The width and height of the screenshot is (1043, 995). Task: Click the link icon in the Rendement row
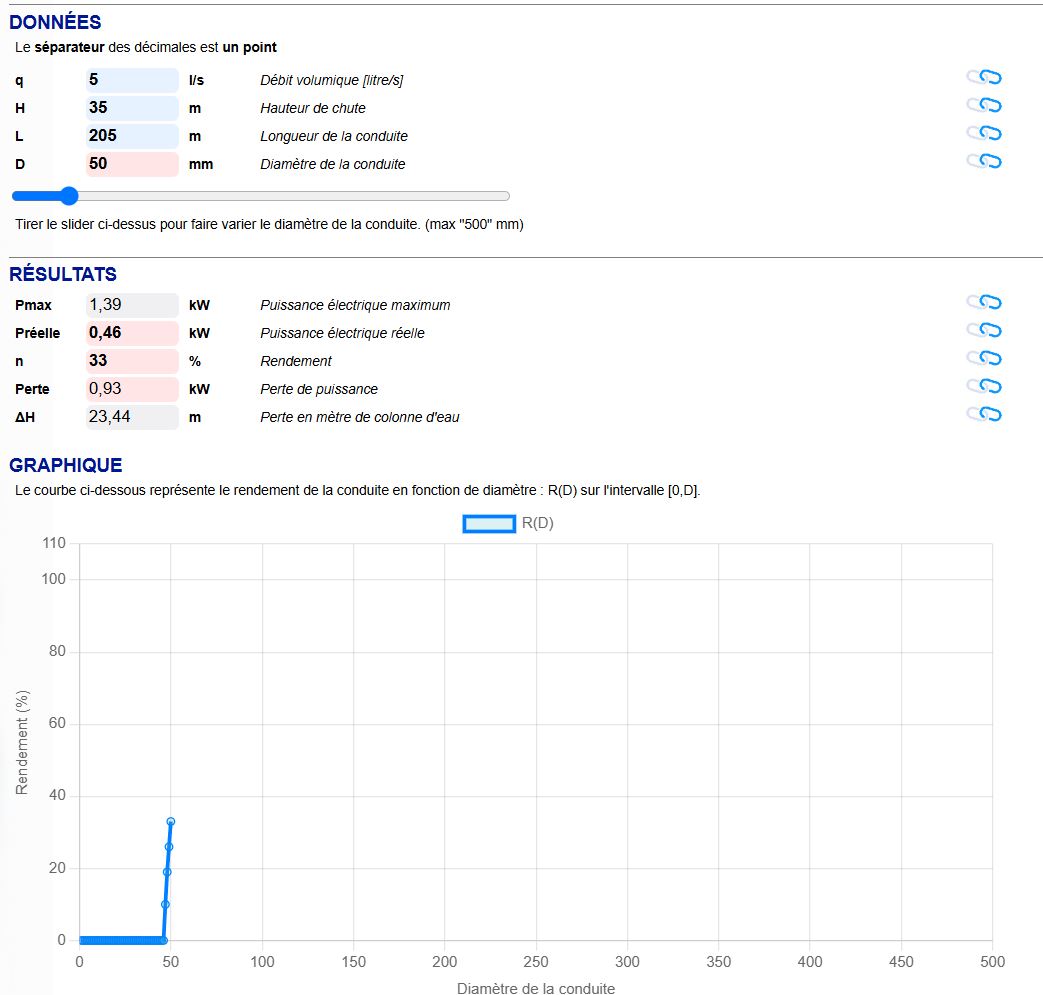[x=984, y=358]
